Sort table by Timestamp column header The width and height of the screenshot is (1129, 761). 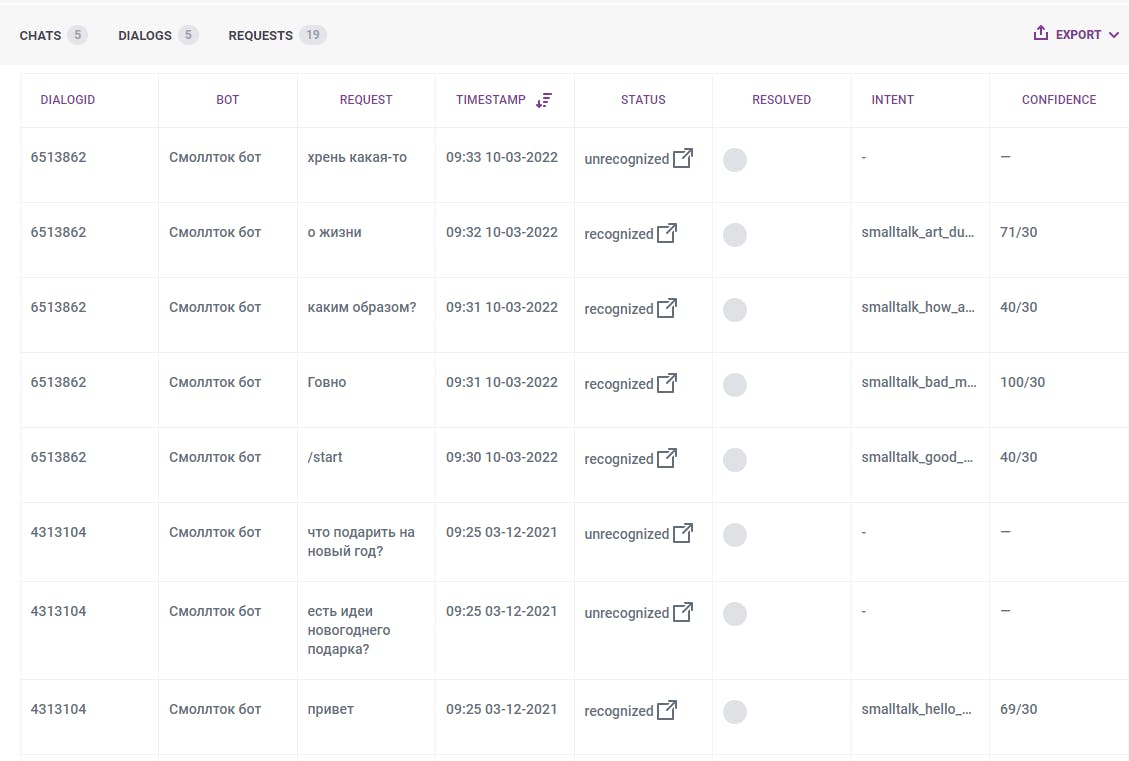[x=490, y=100]
